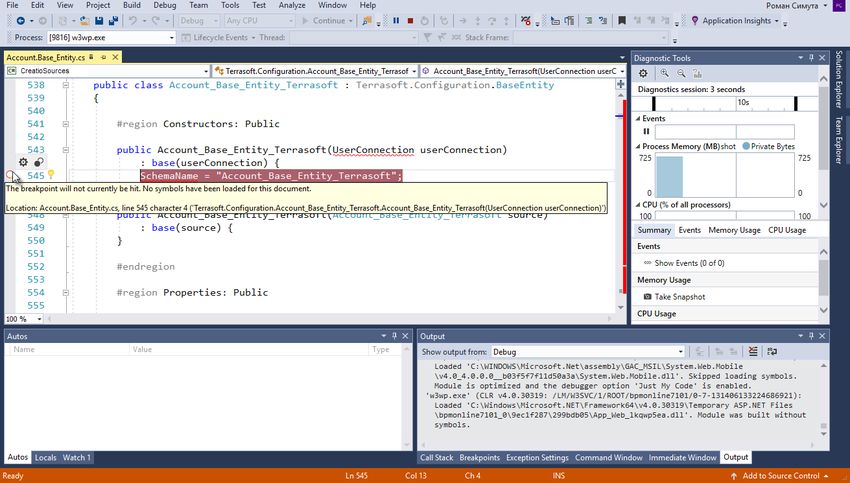Switch to Summary tab in Diagnostic Tools
Image resolution: width=850 pixels, height=483 pixels.
(x=654, y=230)
